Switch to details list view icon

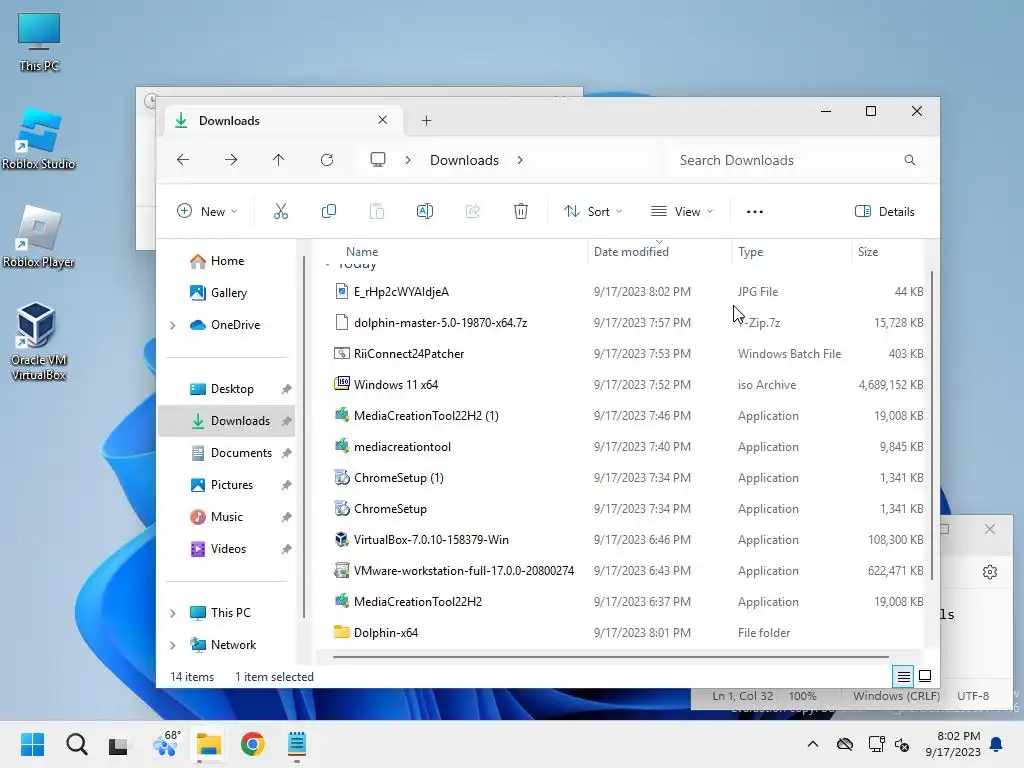(903, 677)
